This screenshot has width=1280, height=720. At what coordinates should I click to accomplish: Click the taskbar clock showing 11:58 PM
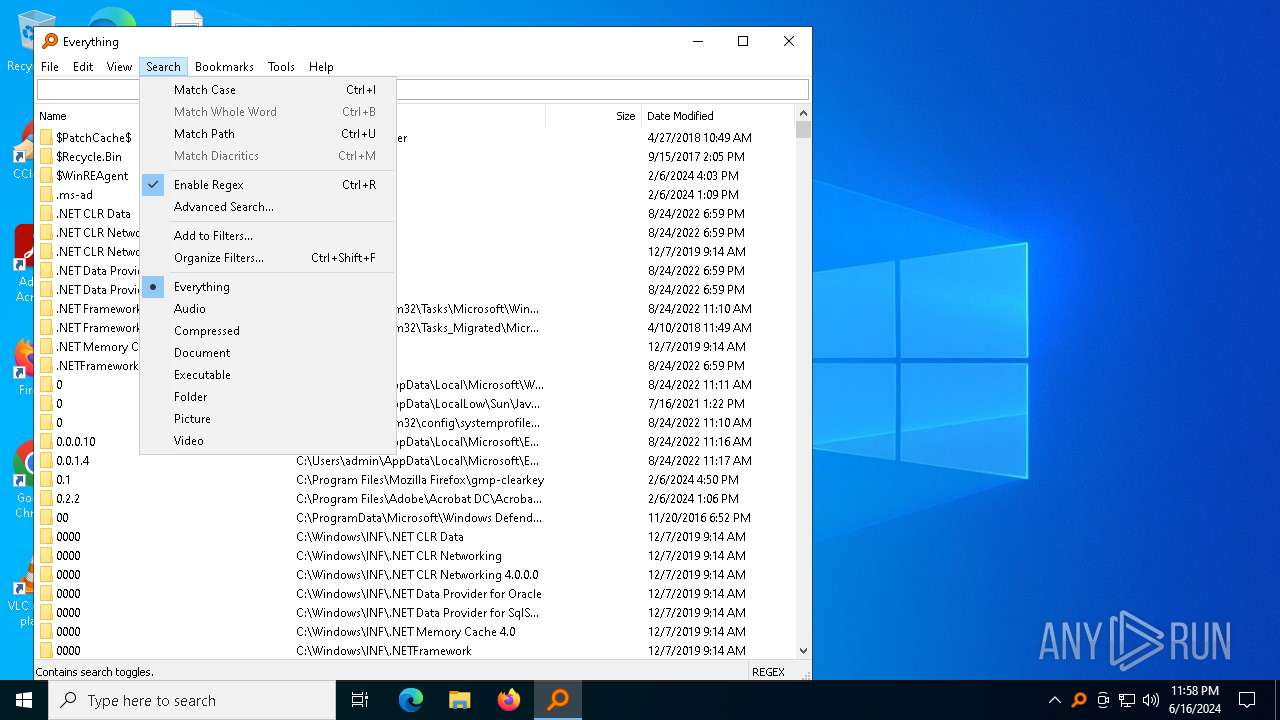click(1194, 700)
